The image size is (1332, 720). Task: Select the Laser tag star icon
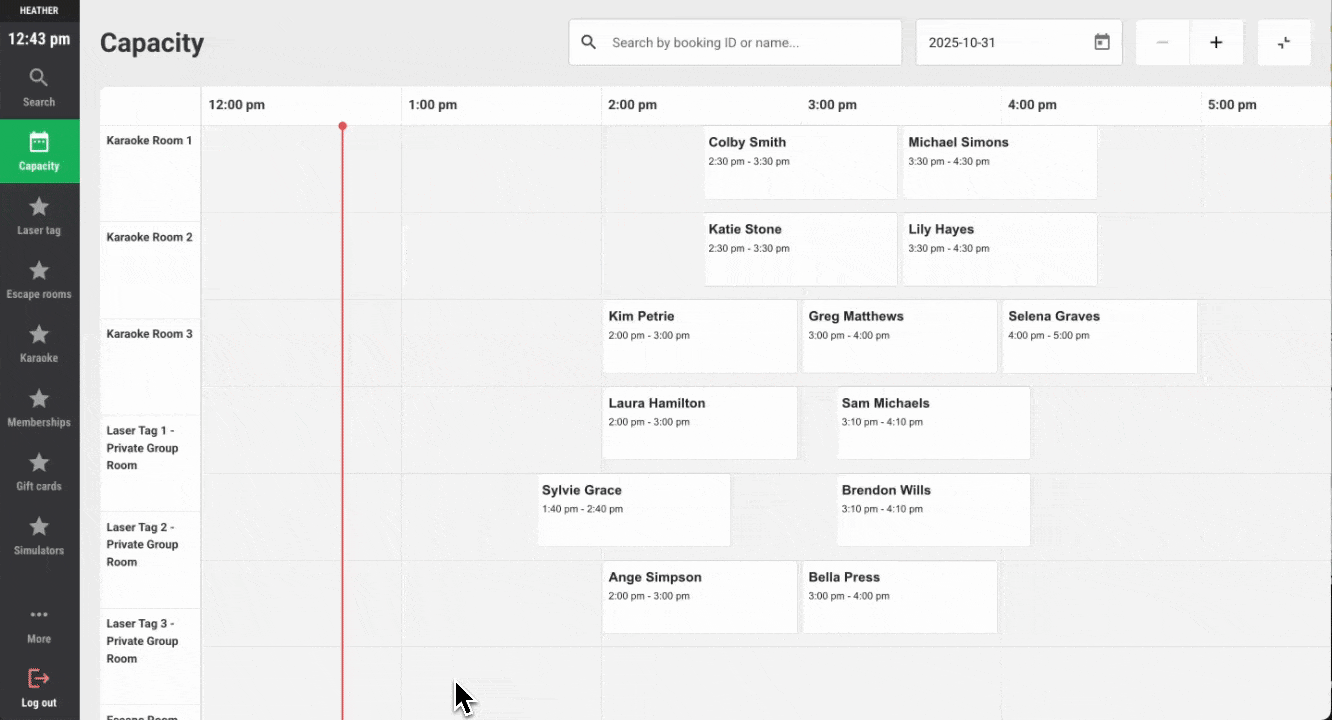(39, 207)
